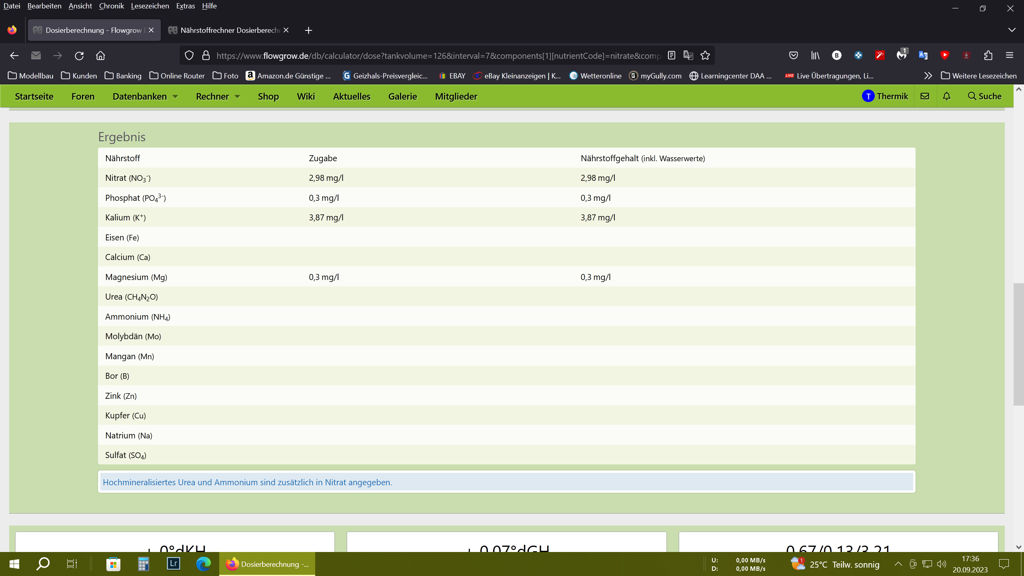
Task: Reload the page with the refresh icon
Action: [79, 56]
